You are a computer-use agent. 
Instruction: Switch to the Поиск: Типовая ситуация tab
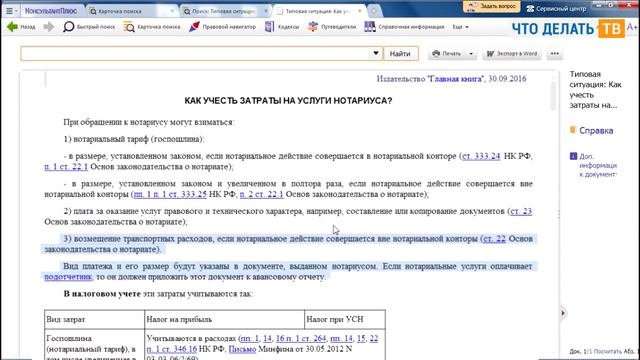pos(224,11)
